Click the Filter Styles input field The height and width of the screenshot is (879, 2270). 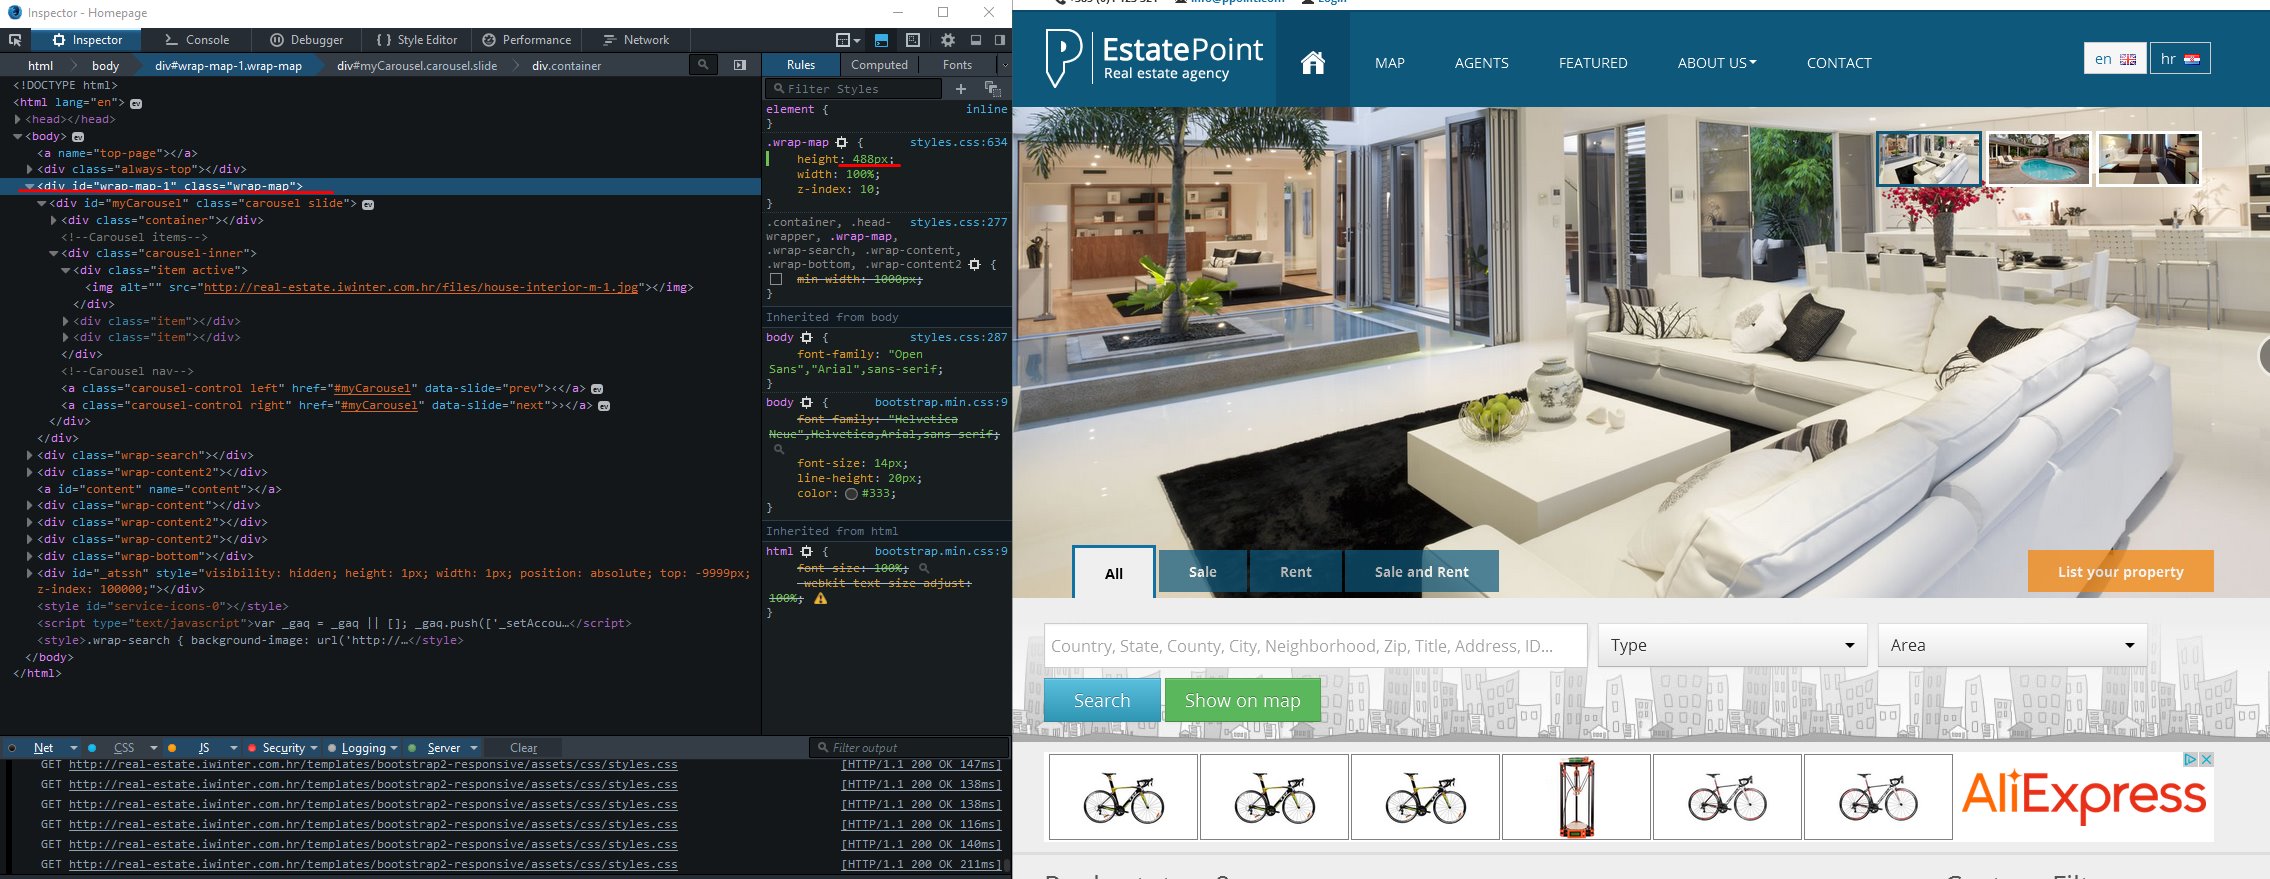[855, 89]
